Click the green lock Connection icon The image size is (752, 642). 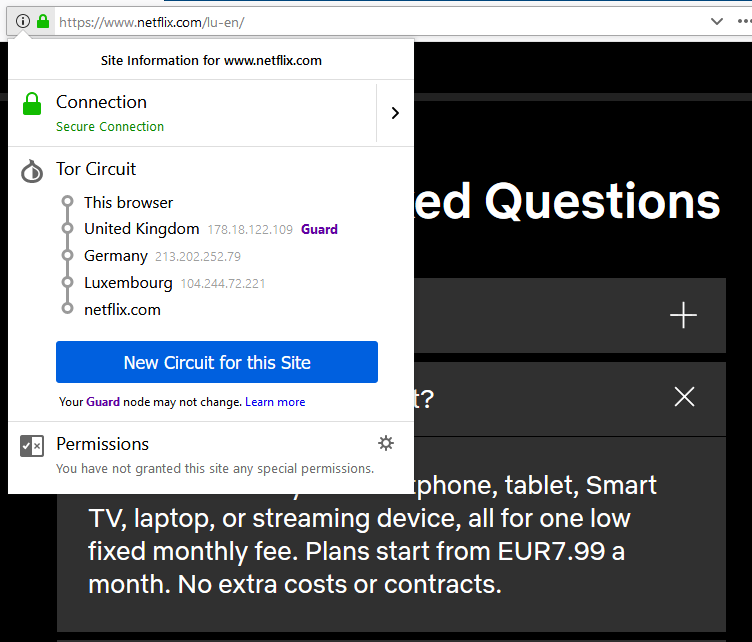pyautogui.click(x=32, y=104)
